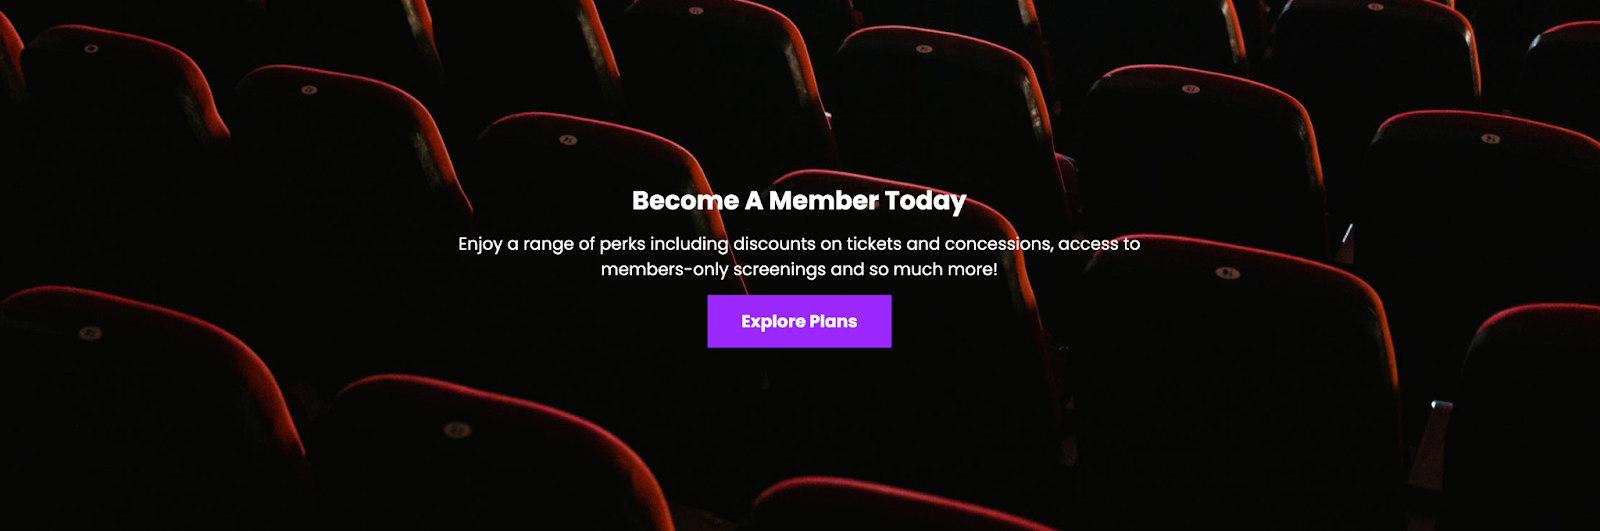Click the word discounts in the description
This screenshot has width=1600, height=531.
[x=775, y=243]
